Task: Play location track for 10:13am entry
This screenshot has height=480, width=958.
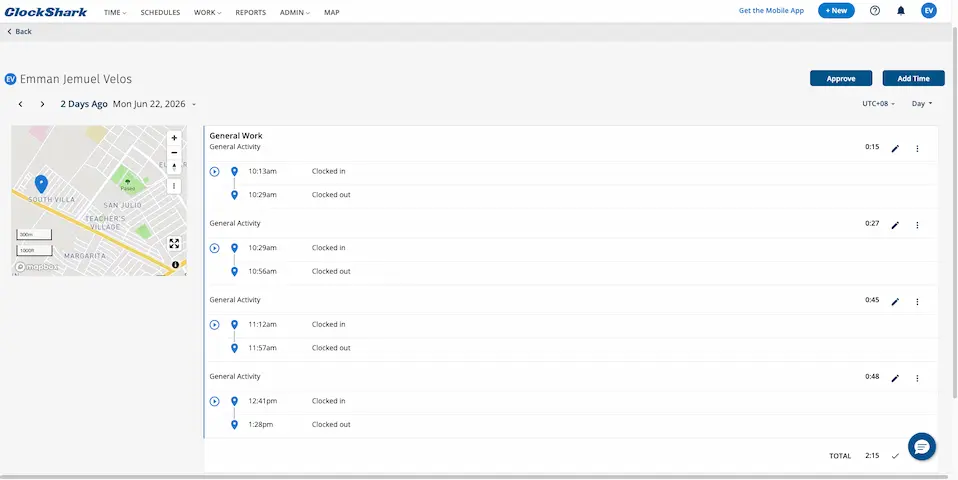Action: tap(214, 172)
